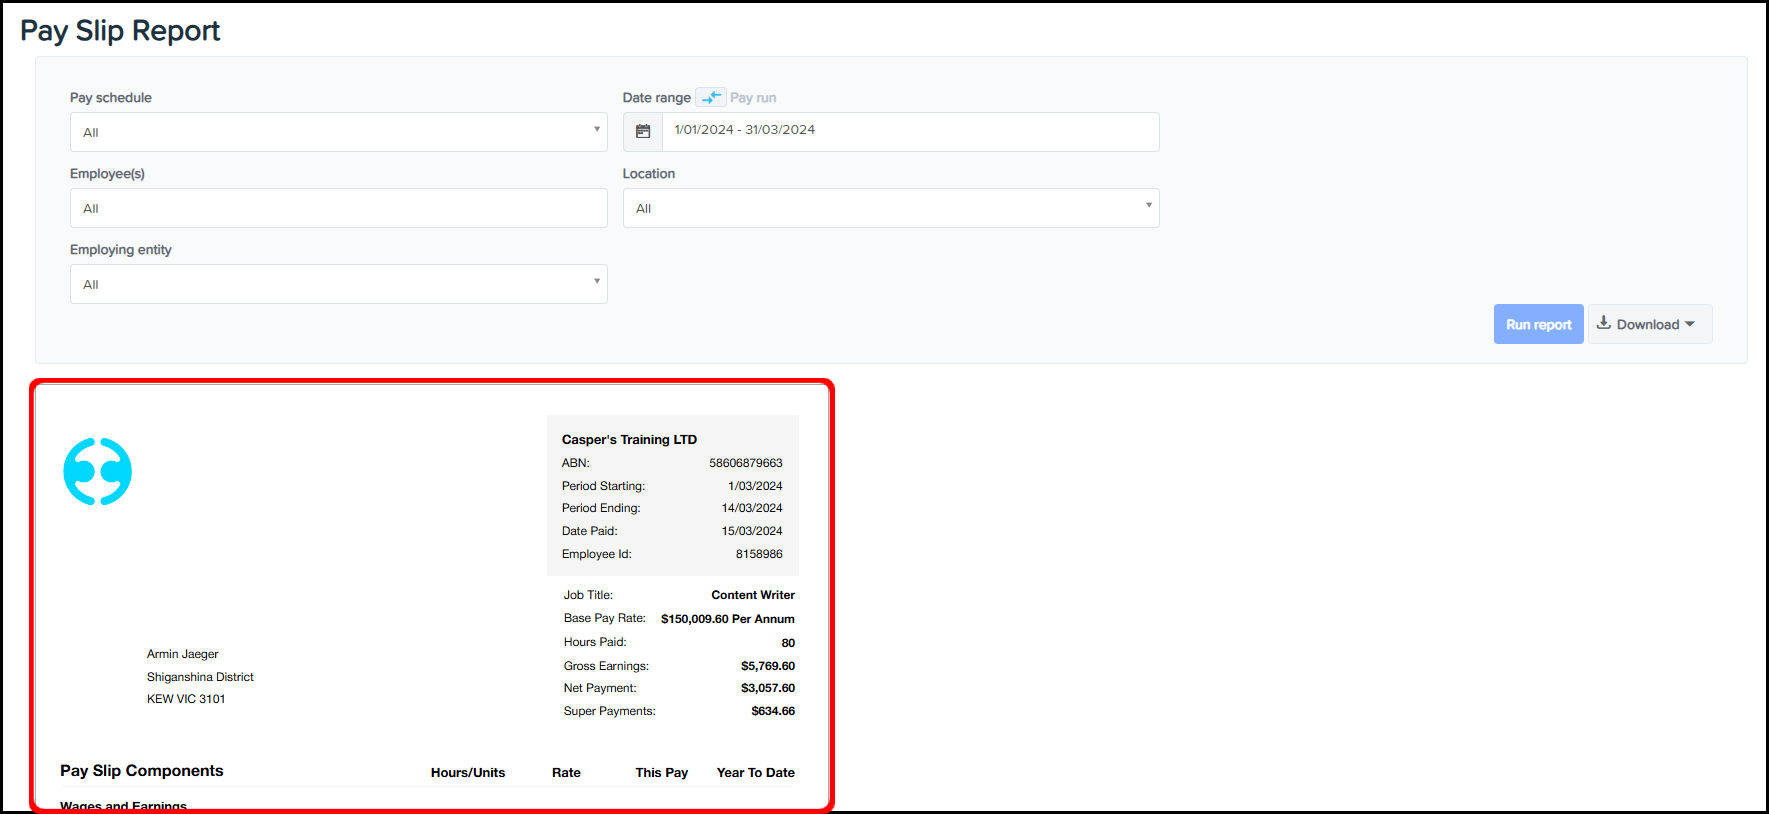Switch to Pay run filter mode
Viewport: 1769px width, 814px height.
coord(753,98)
